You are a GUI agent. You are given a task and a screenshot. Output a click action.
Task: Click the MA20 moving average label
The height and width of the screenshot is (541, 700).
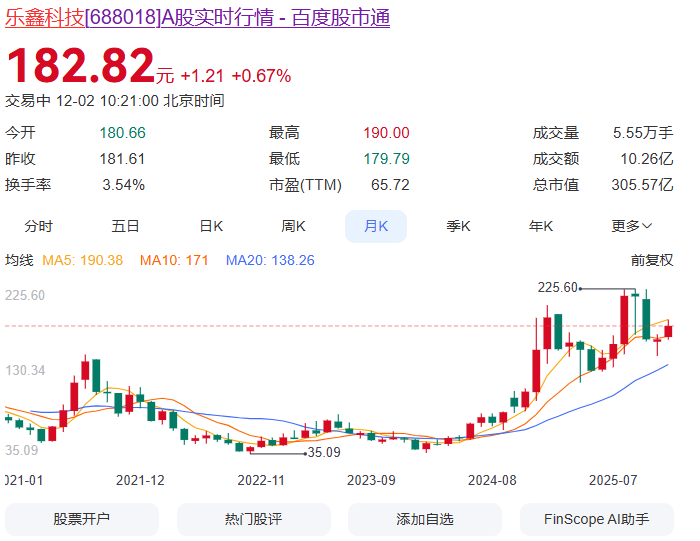270,260
